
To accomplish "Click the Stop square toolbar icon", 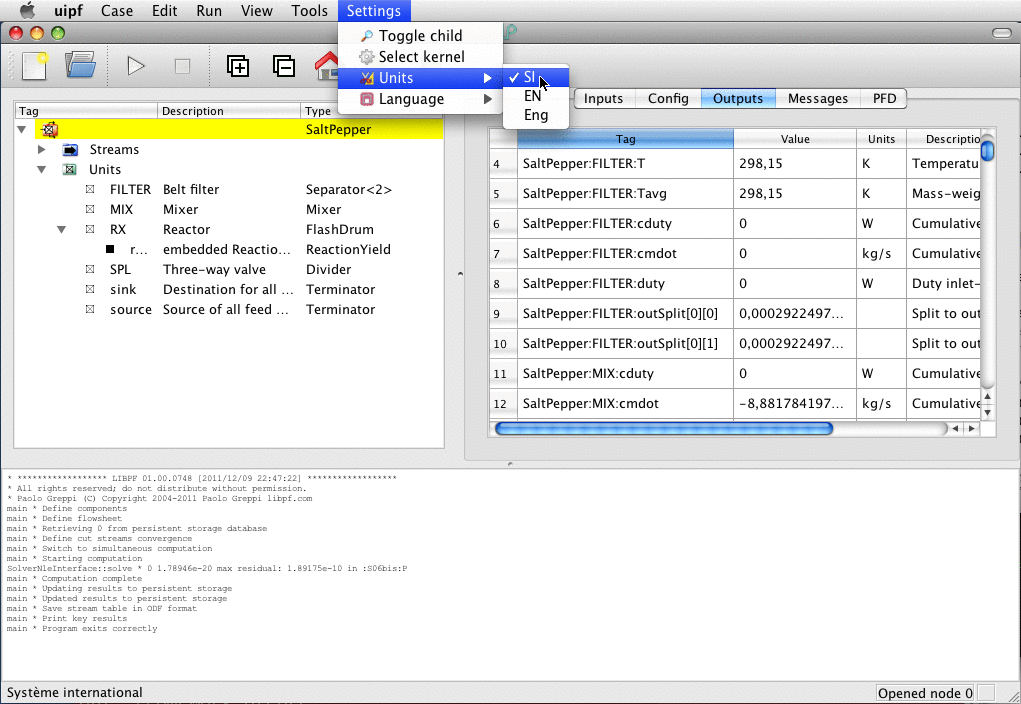I will click(182, 66).
